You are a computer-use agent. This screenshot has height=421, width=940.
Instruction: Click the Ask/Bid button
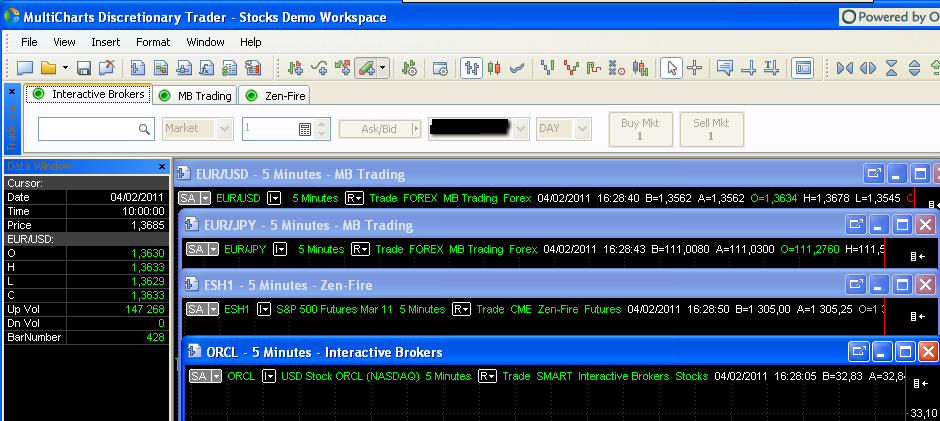[x=380, y=129]
